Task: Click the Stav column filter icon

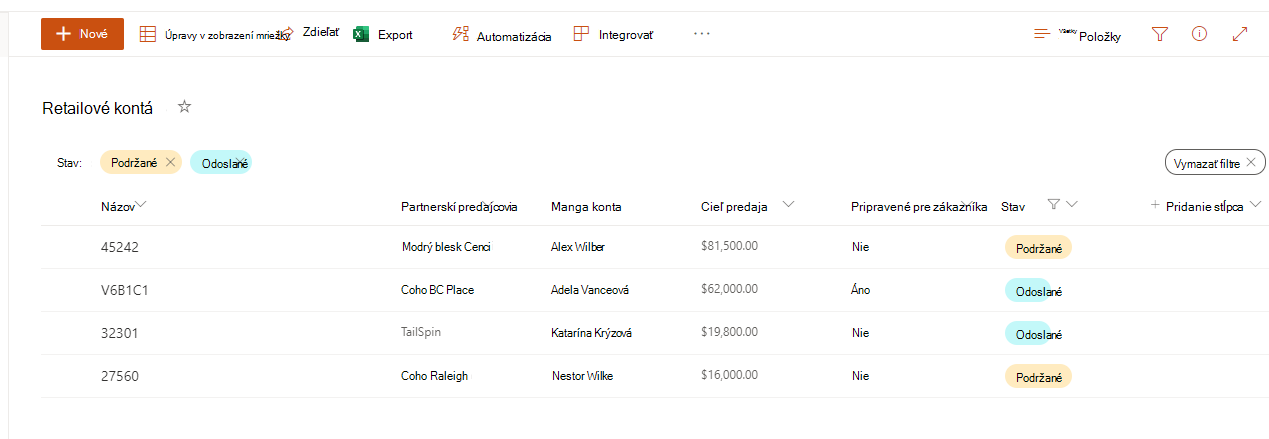Action: click(1053, 204)
